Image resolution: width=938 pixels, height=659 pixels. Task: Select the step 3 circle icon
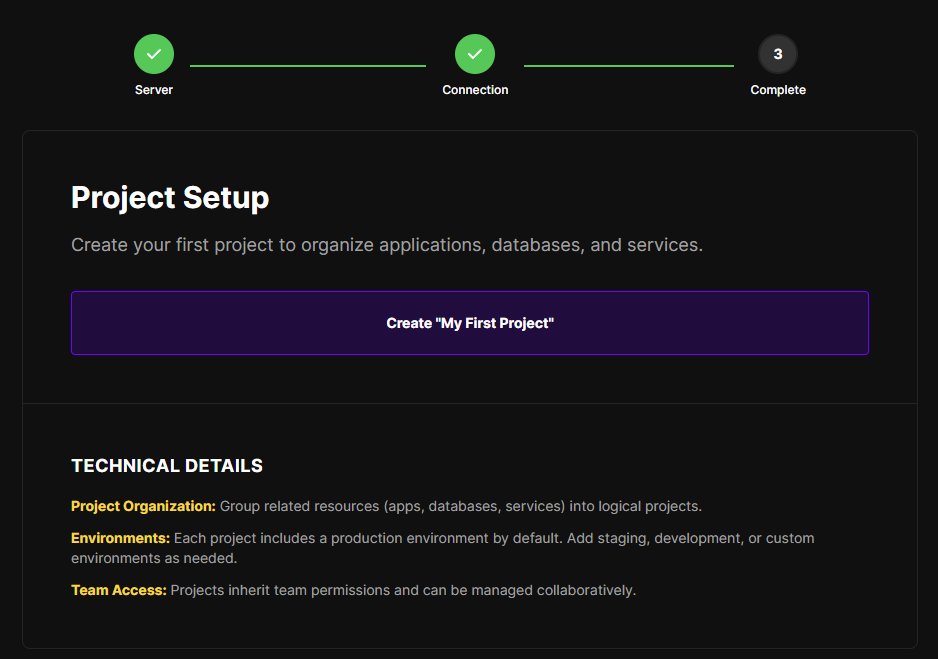(778, 54)
